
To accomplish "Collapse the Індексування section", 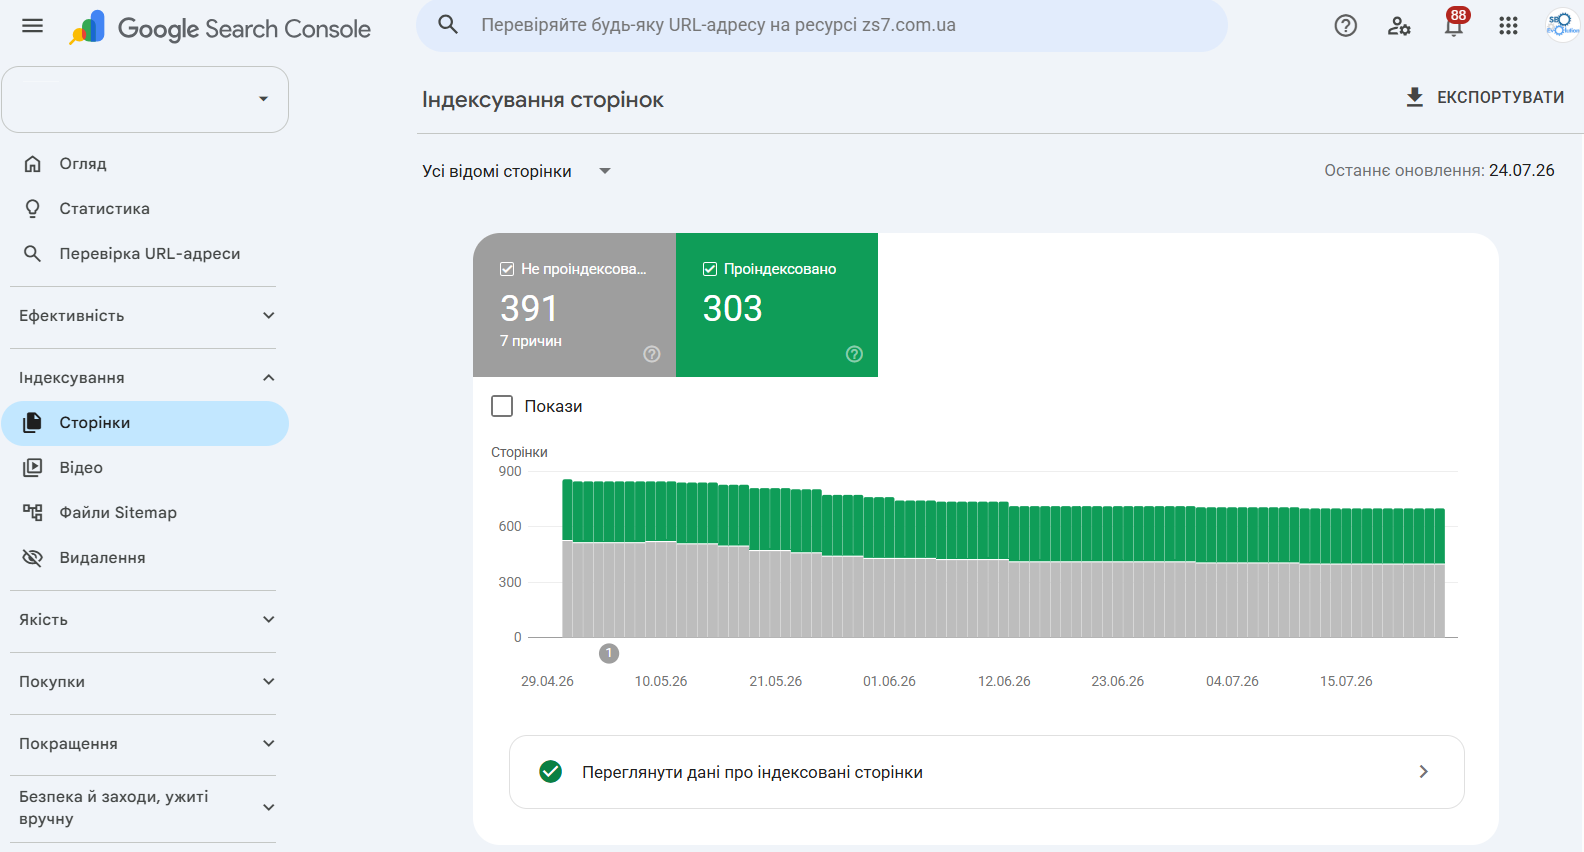I will coord(145,378).
